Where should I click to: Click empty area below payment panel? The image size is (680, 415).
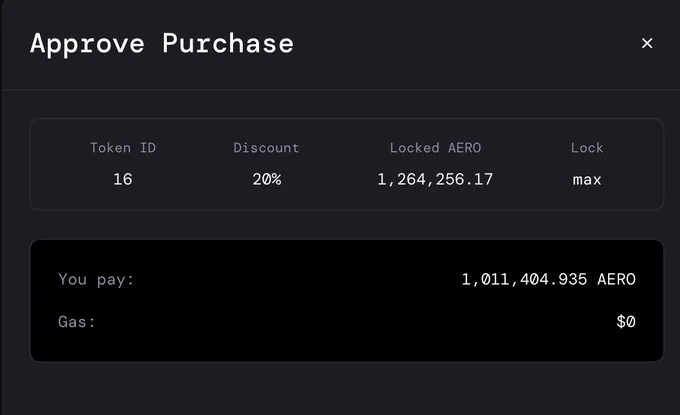tap(347, 388)
